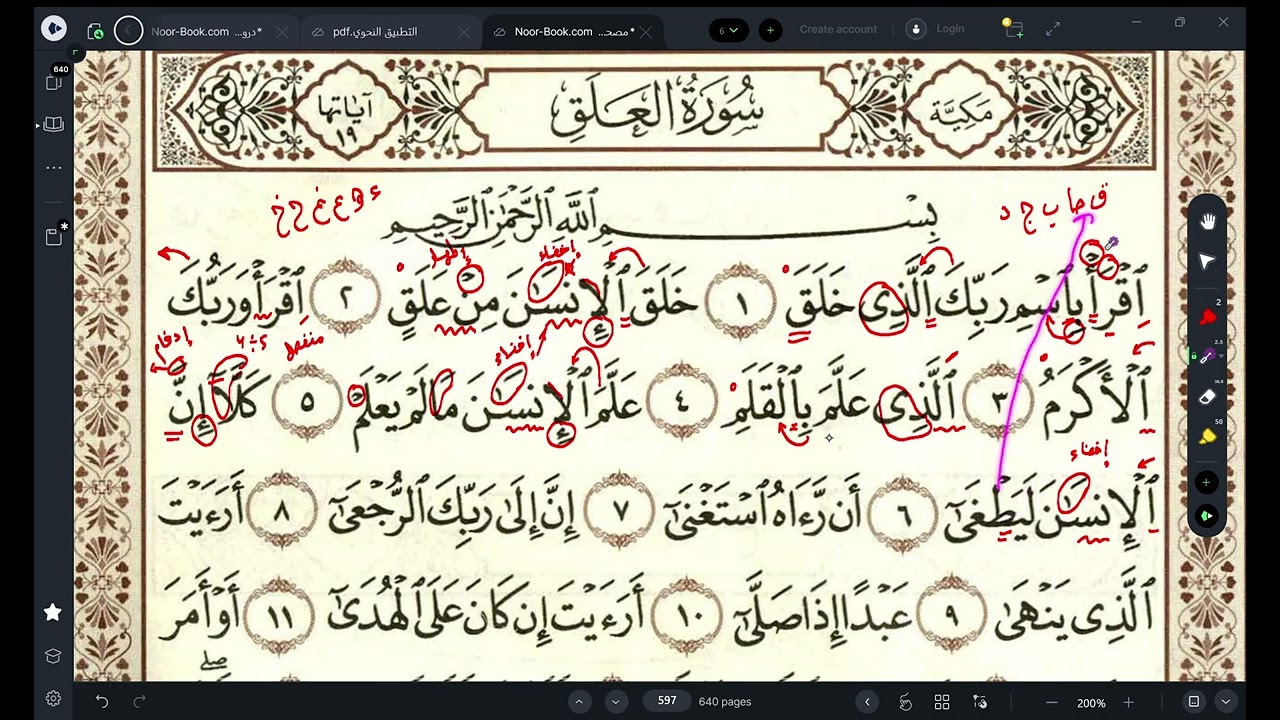Go to previous page with up arrow

pyautogui.click(x=579, y=702)
